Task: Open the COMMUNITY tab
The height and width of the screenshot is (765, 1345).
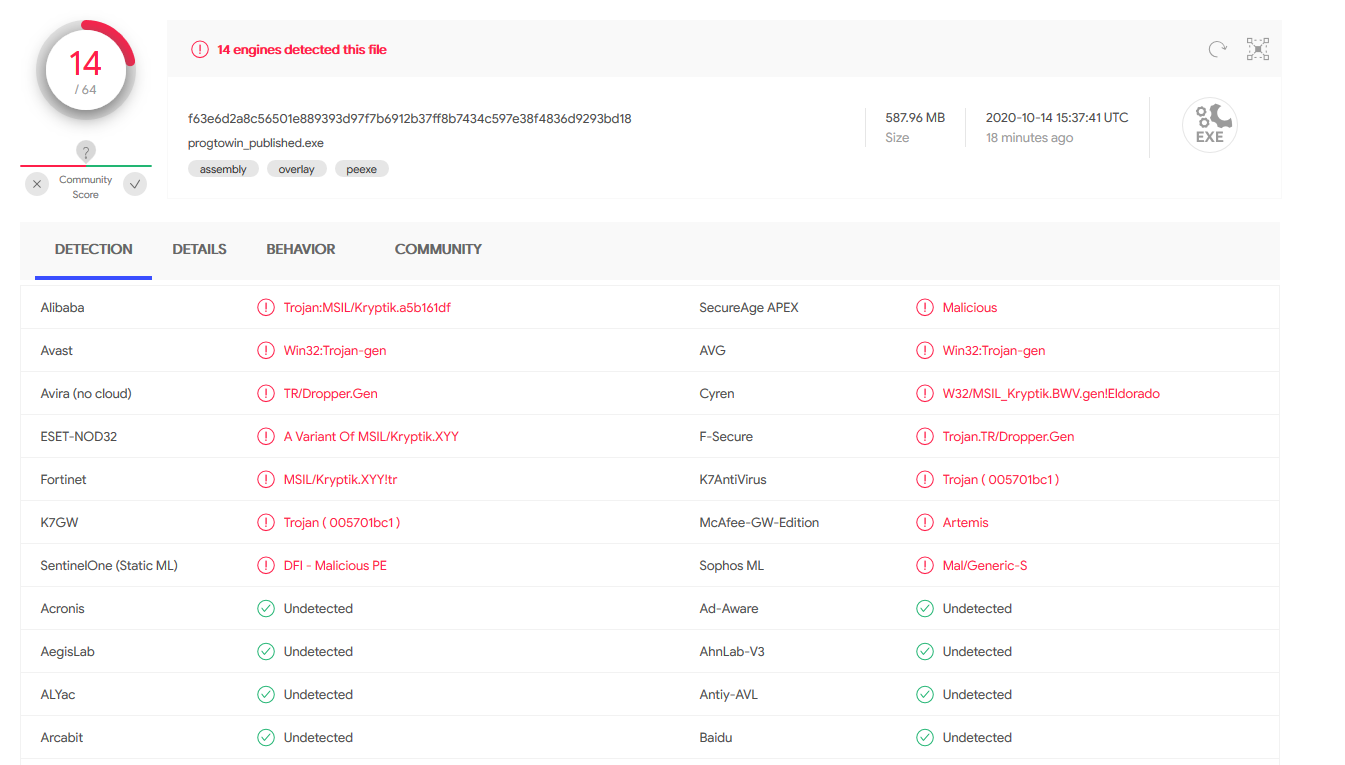Action: (x=438, y=250)
